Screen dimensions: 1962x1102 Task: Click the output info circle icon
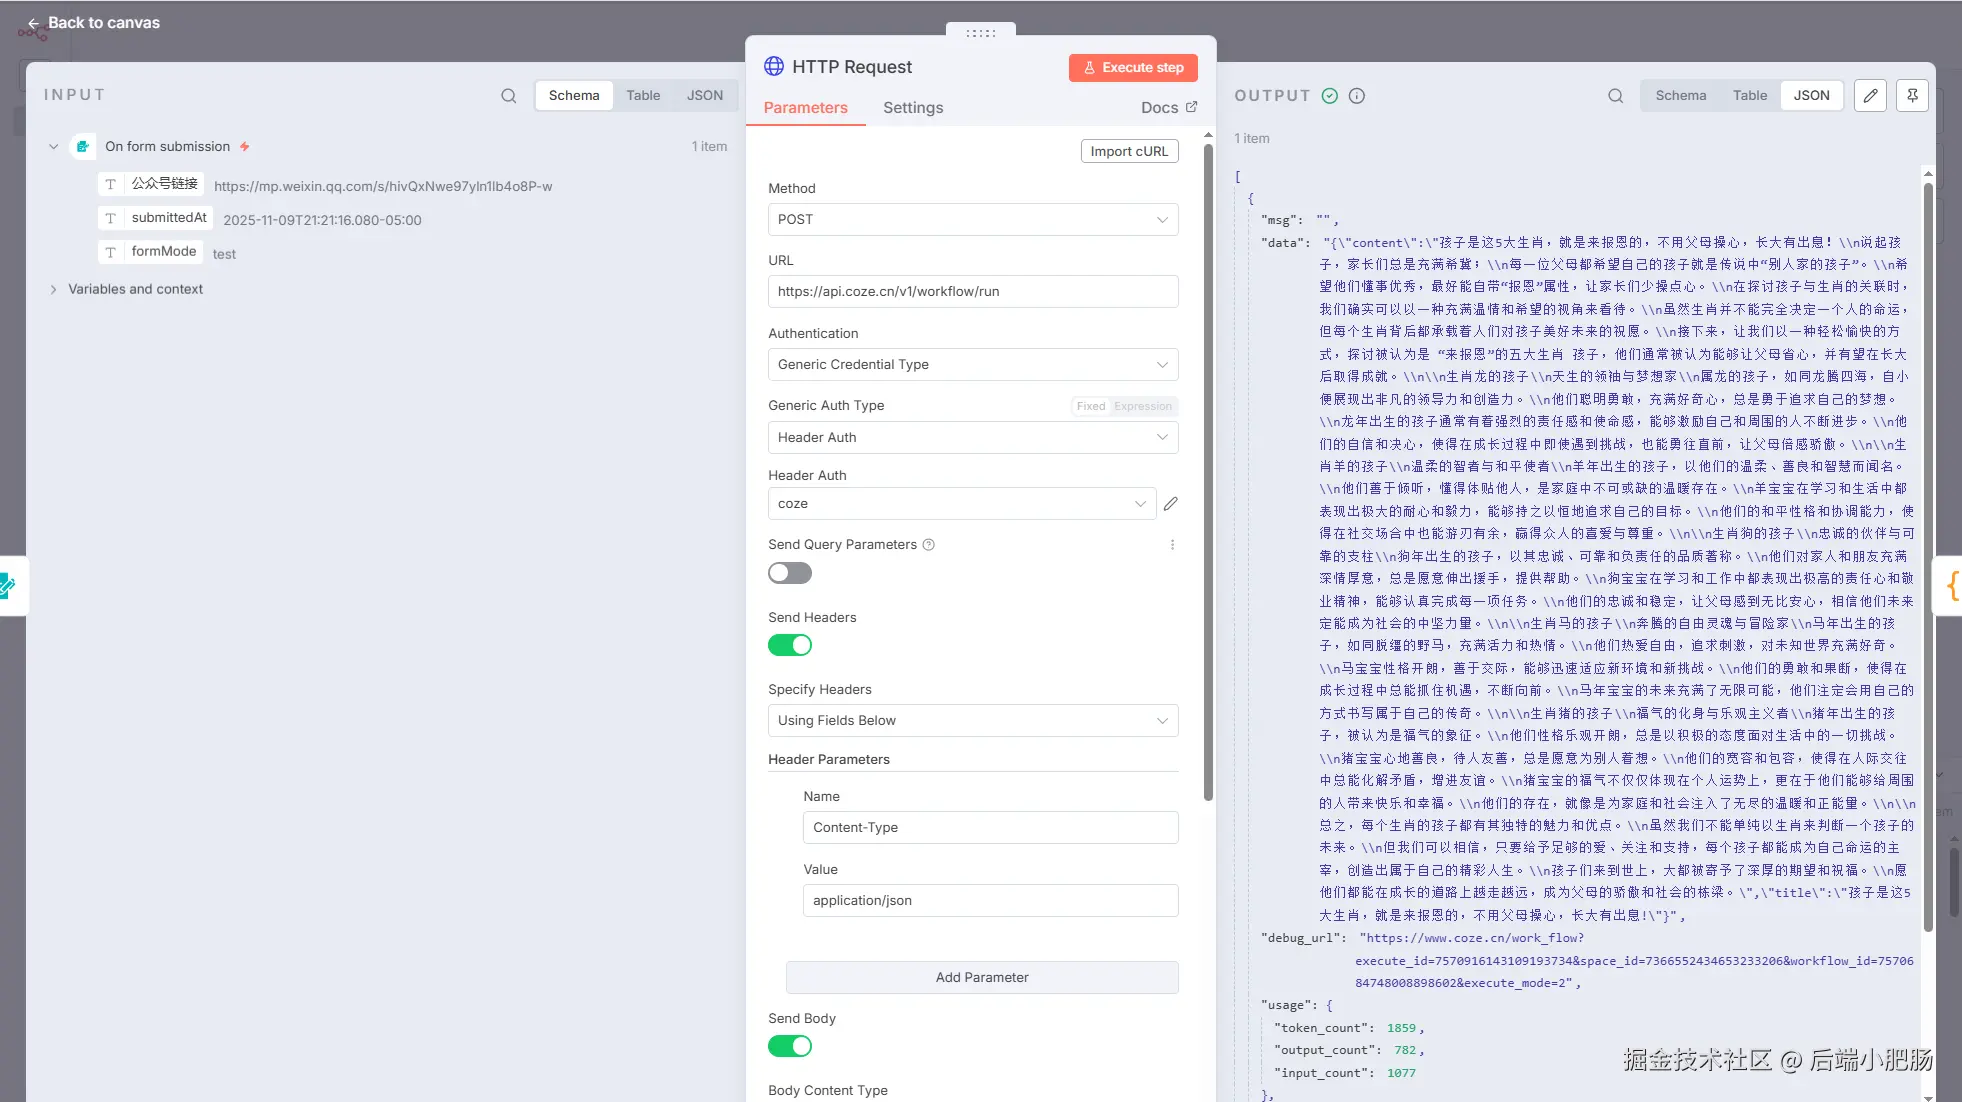tap(1356, 96)
